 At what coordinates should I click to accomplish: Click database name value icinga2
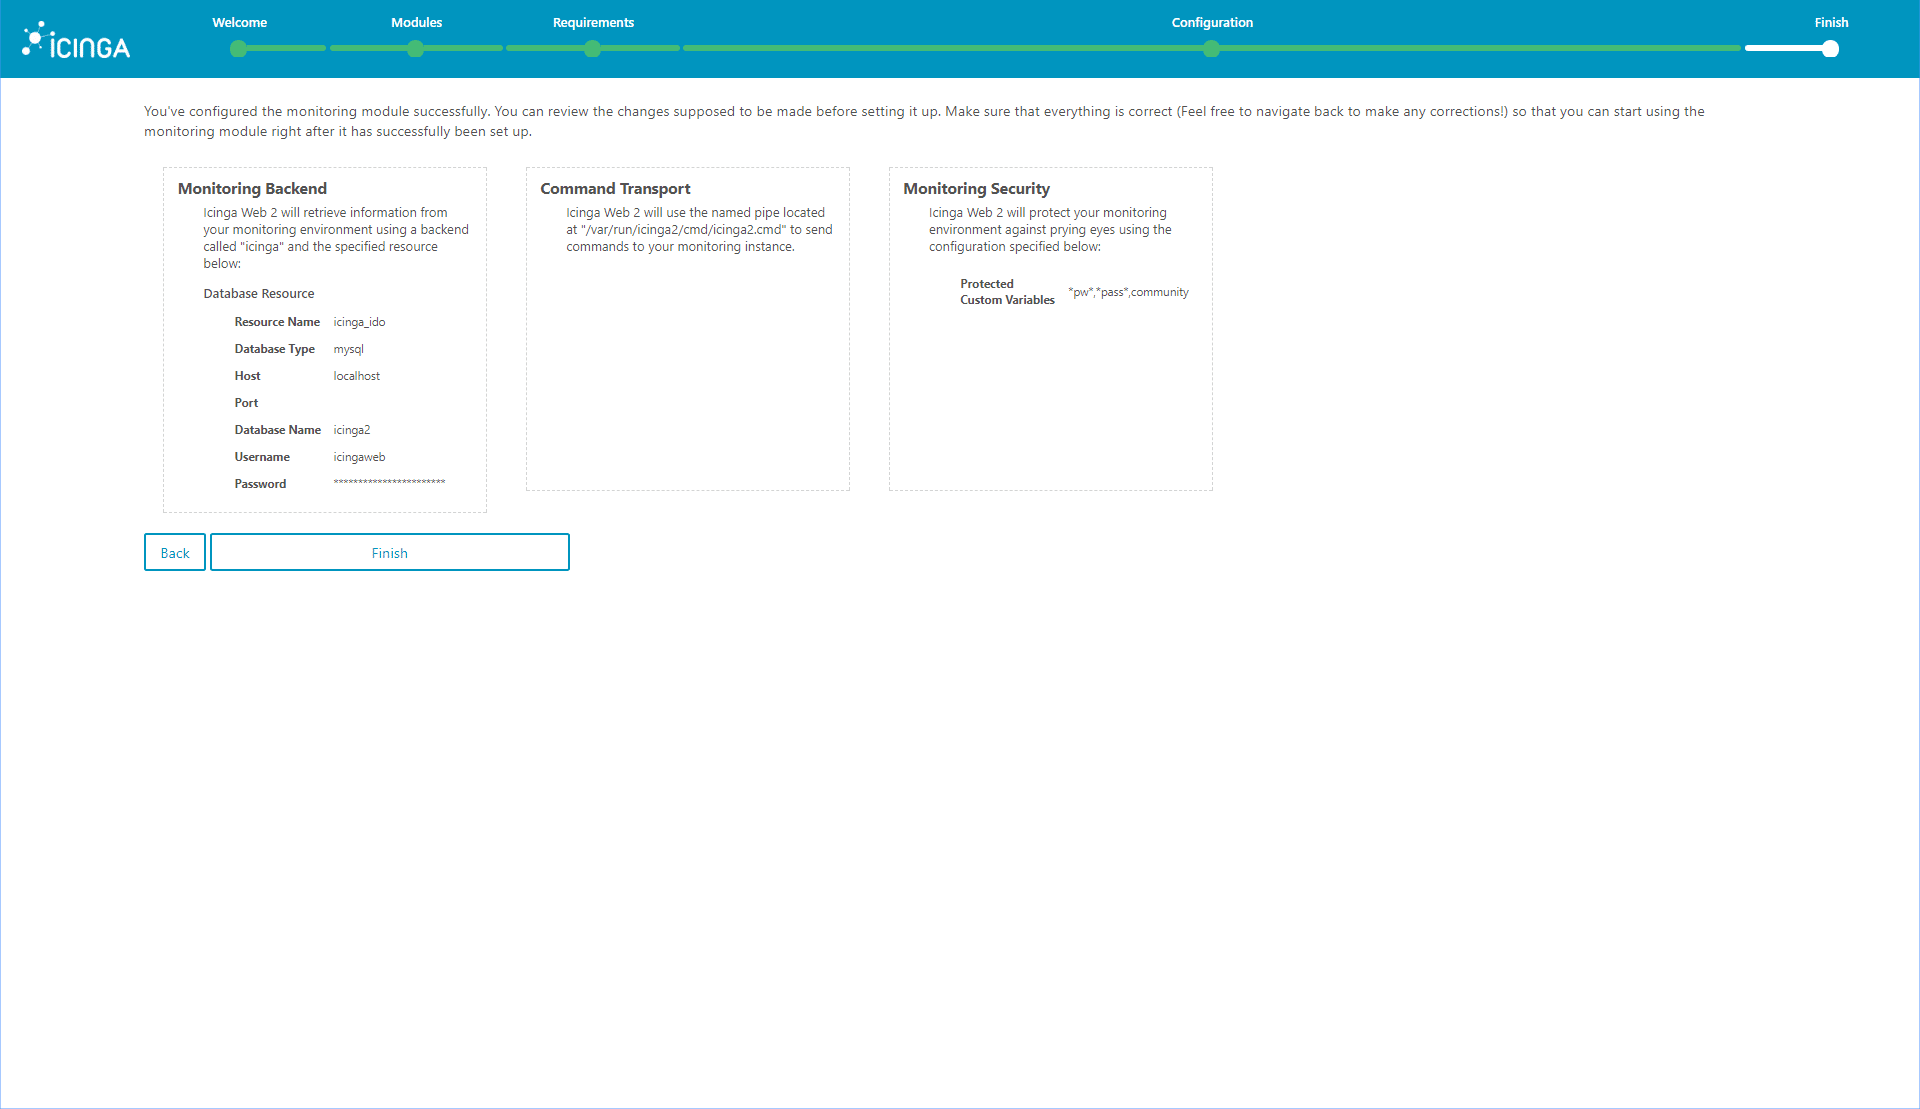351,430
